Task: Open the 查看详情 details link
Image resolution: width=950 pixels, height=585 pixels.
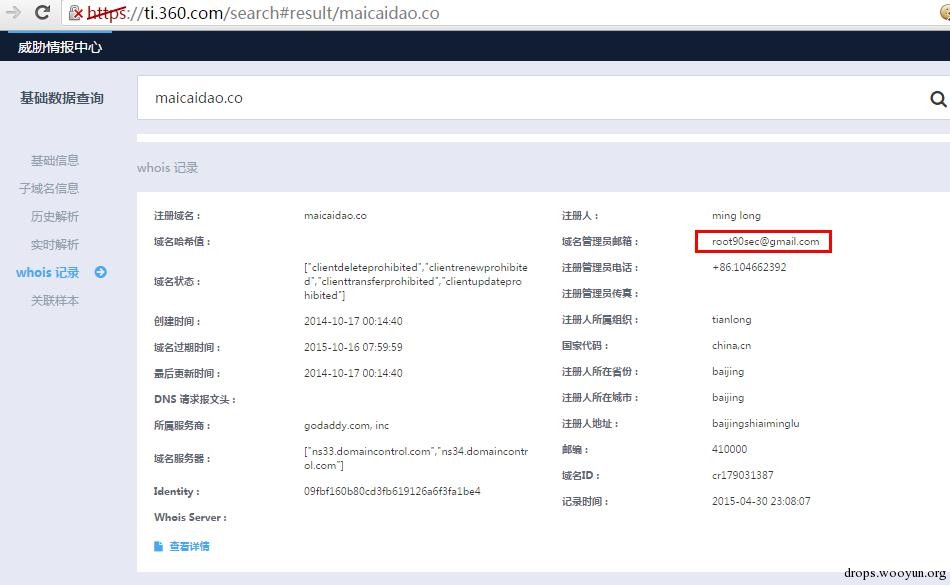Action: pos(189,546)
